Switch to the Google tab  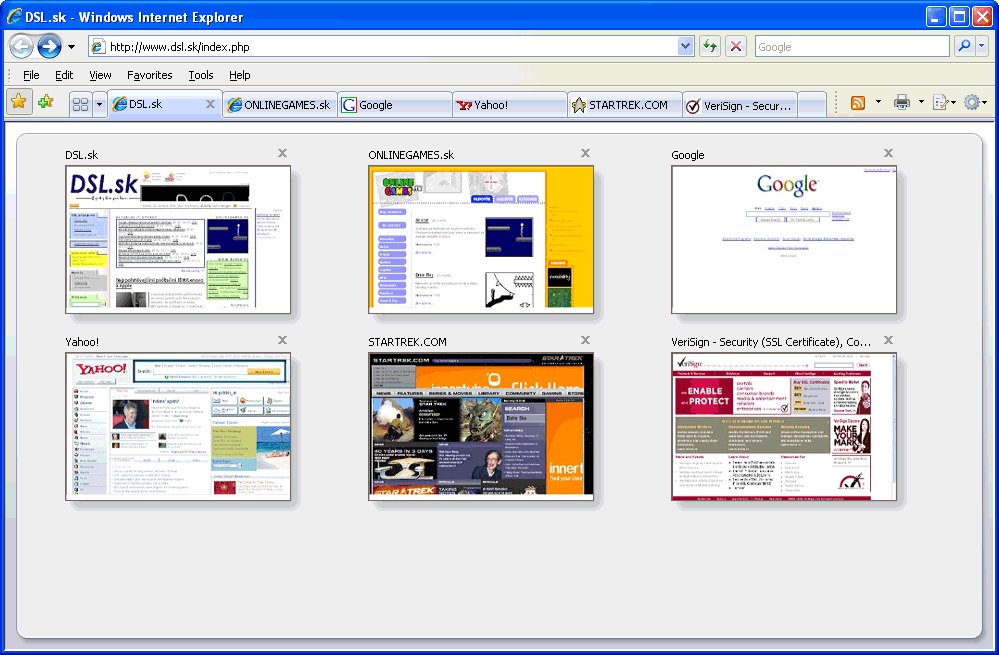tap(394, 105)
